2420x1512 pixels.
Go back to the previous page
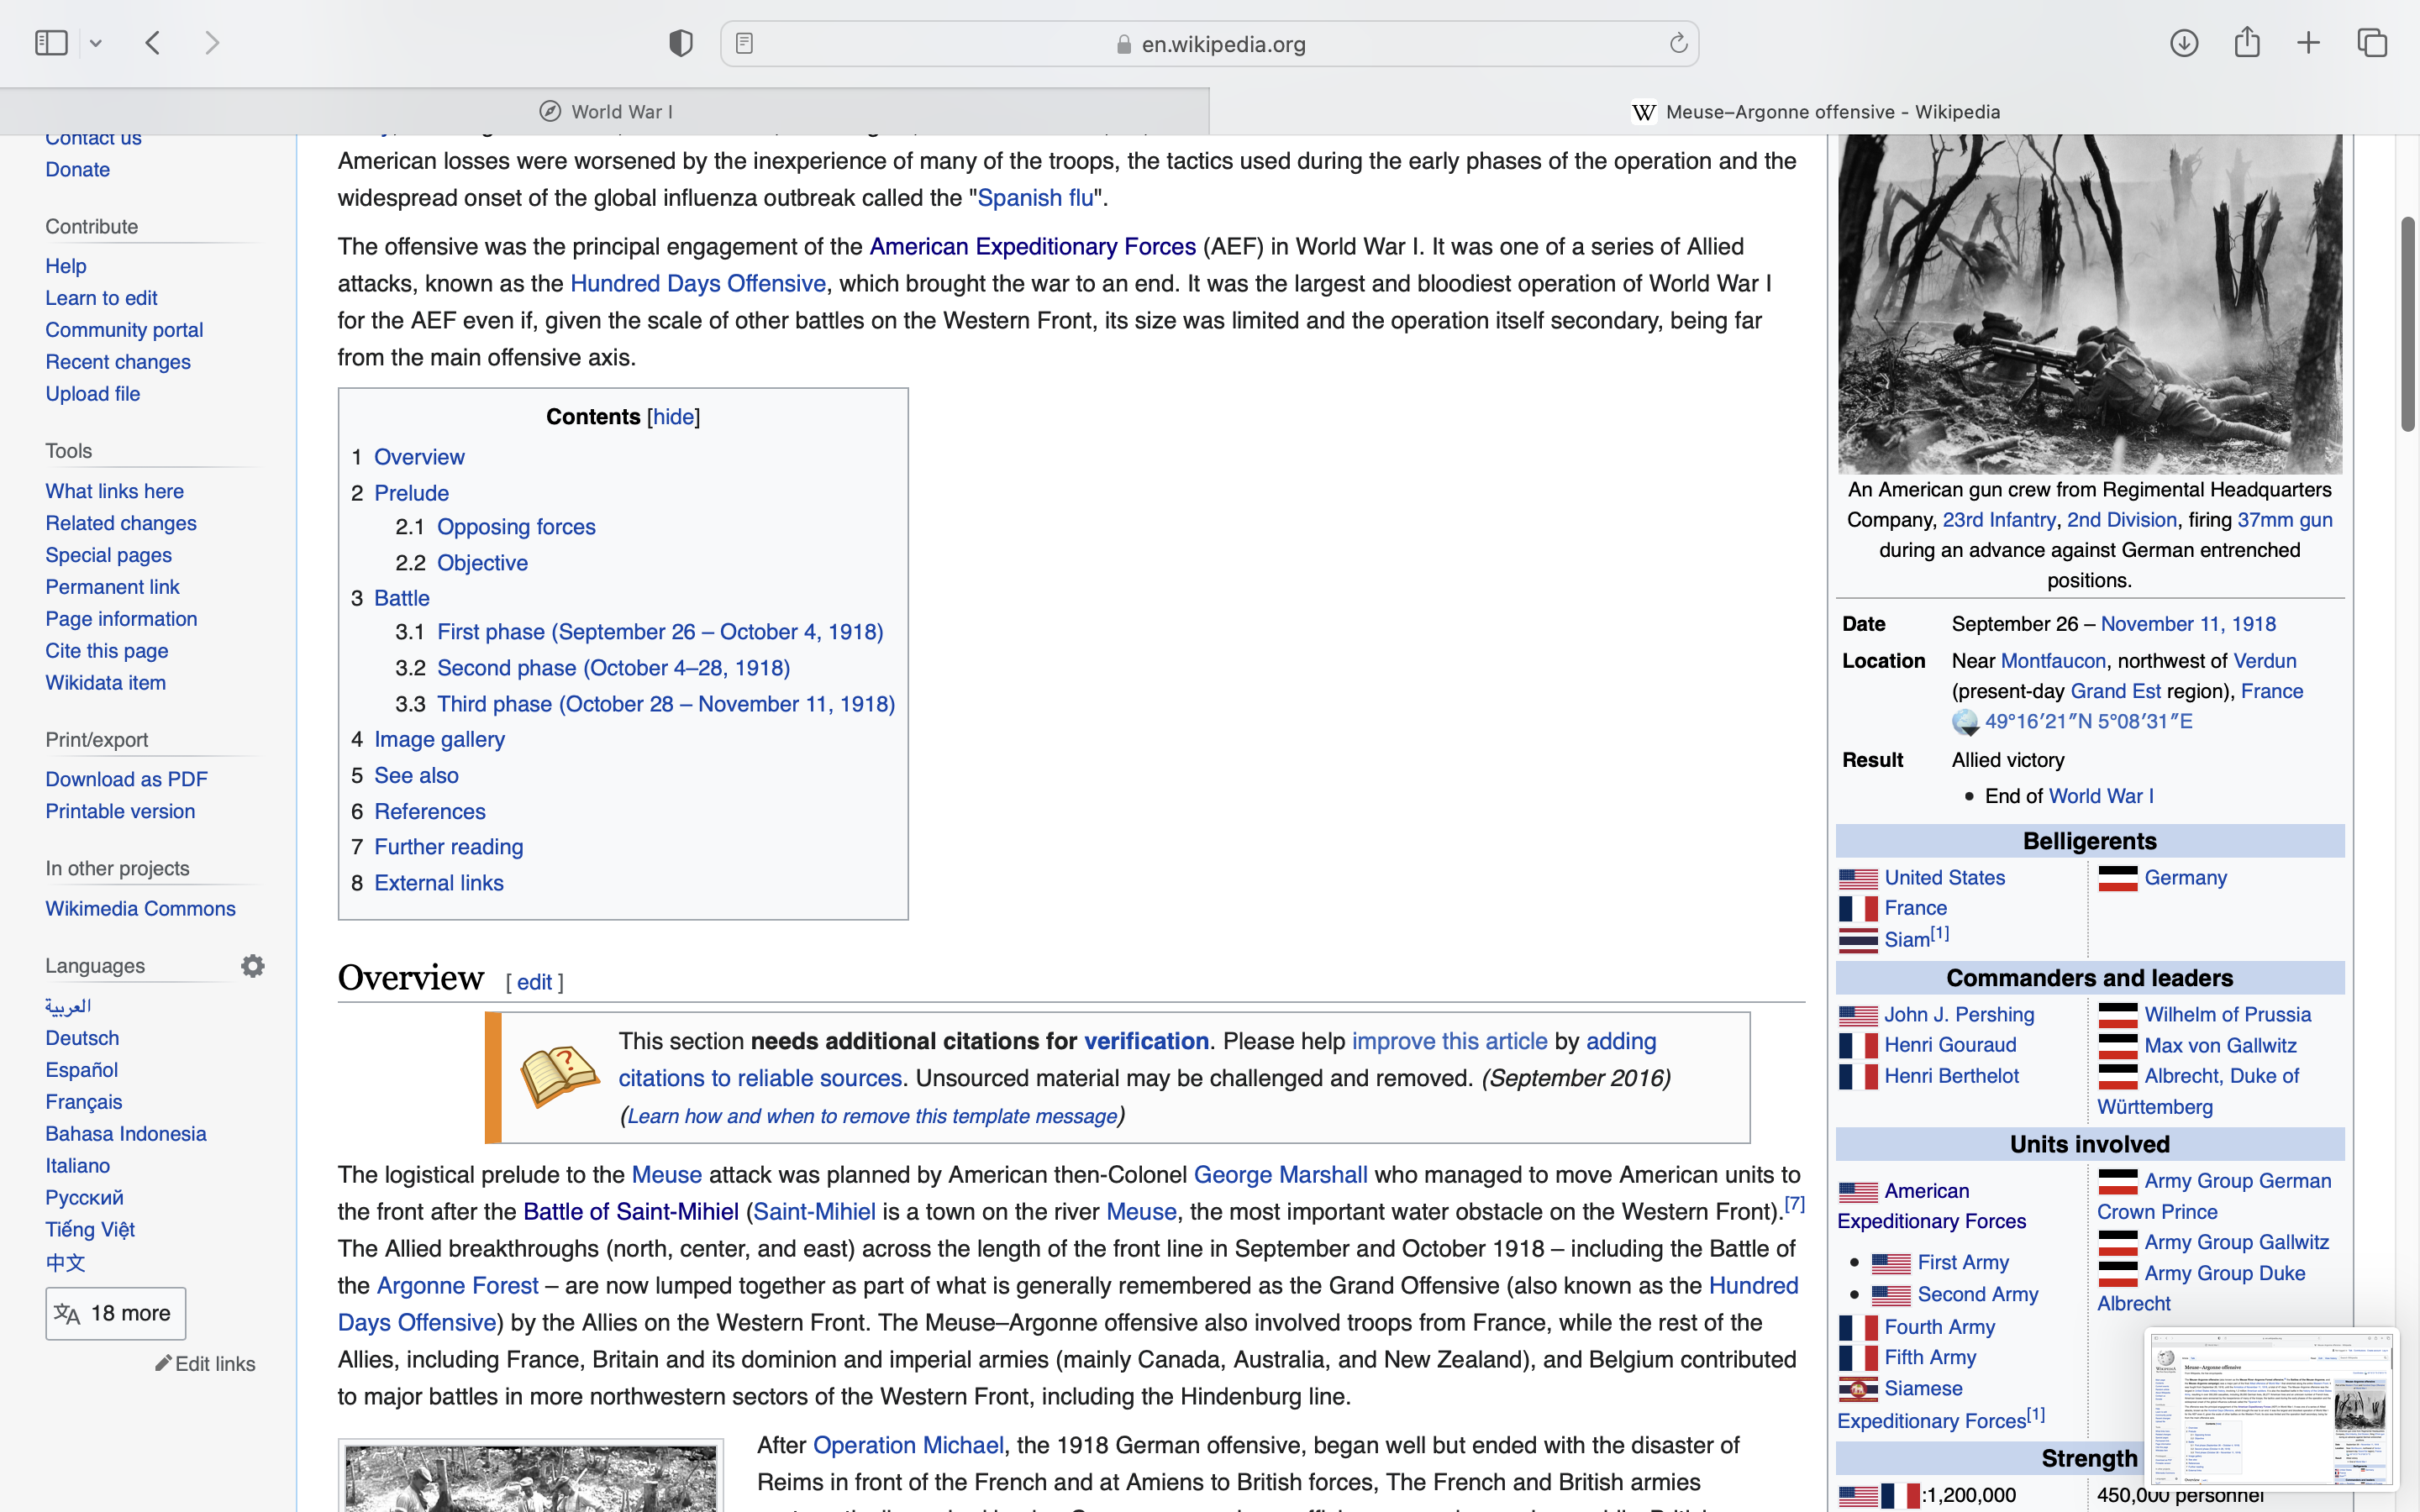pos(153,43)
